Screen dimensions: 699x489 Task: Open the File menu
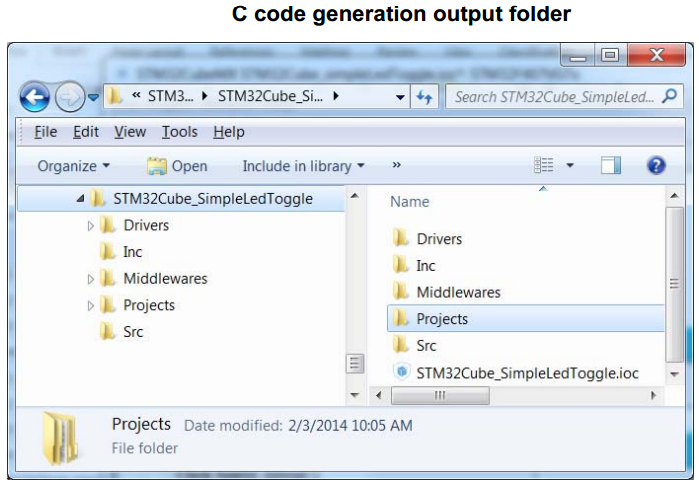click(x=45, y=132)
